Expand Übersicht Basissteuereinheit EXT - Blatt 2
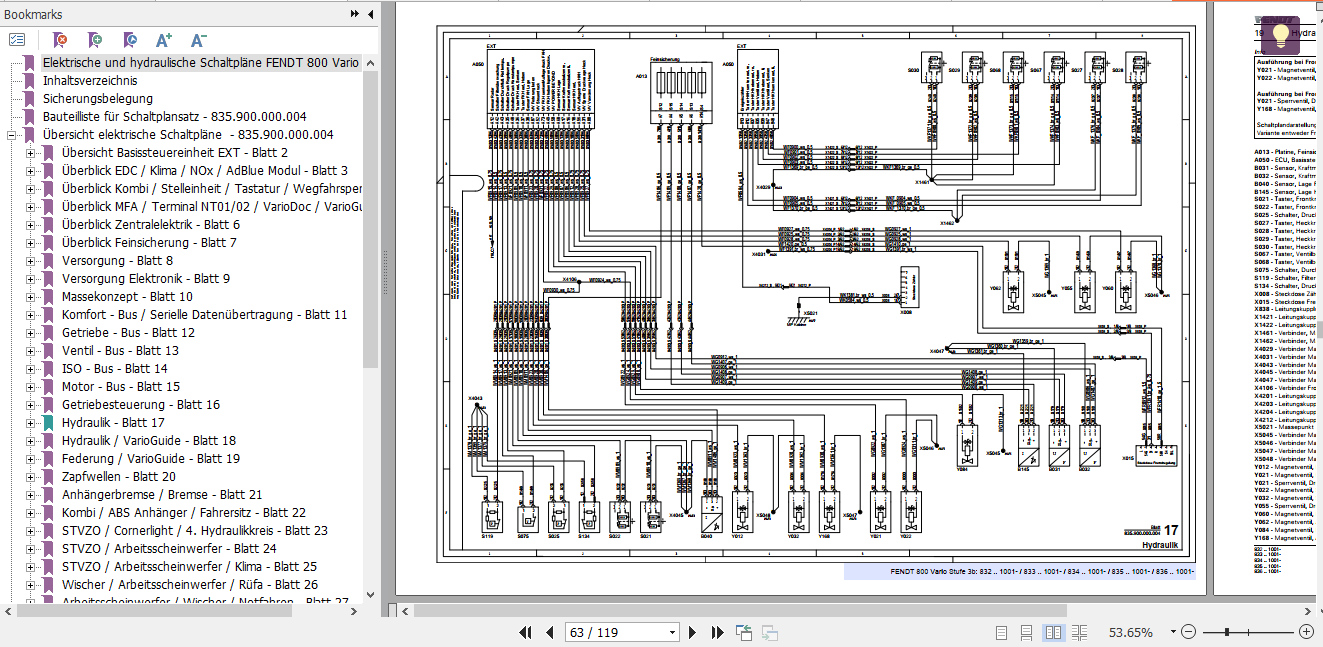 coord(30,153)
